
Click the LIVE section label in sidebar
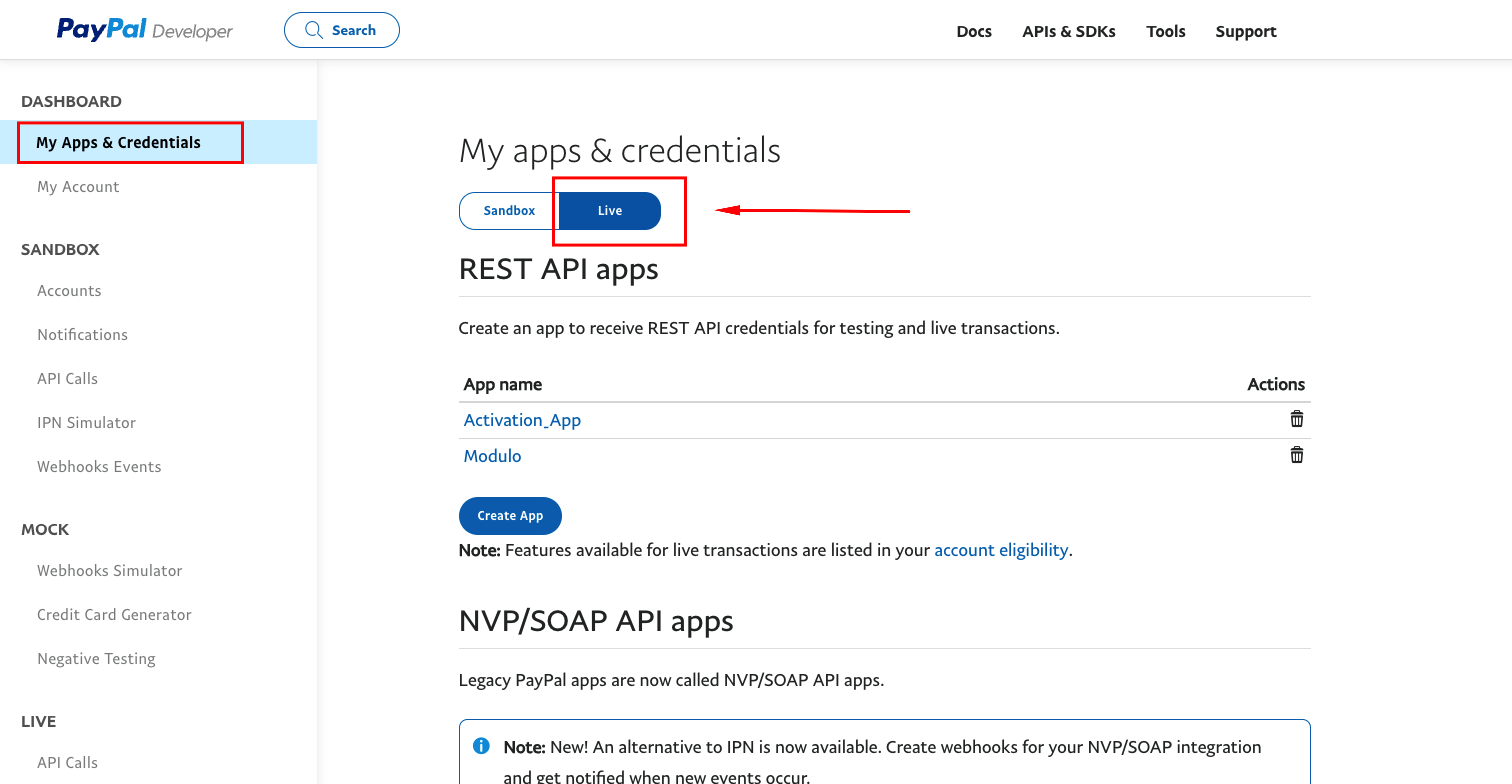point(38,721)
